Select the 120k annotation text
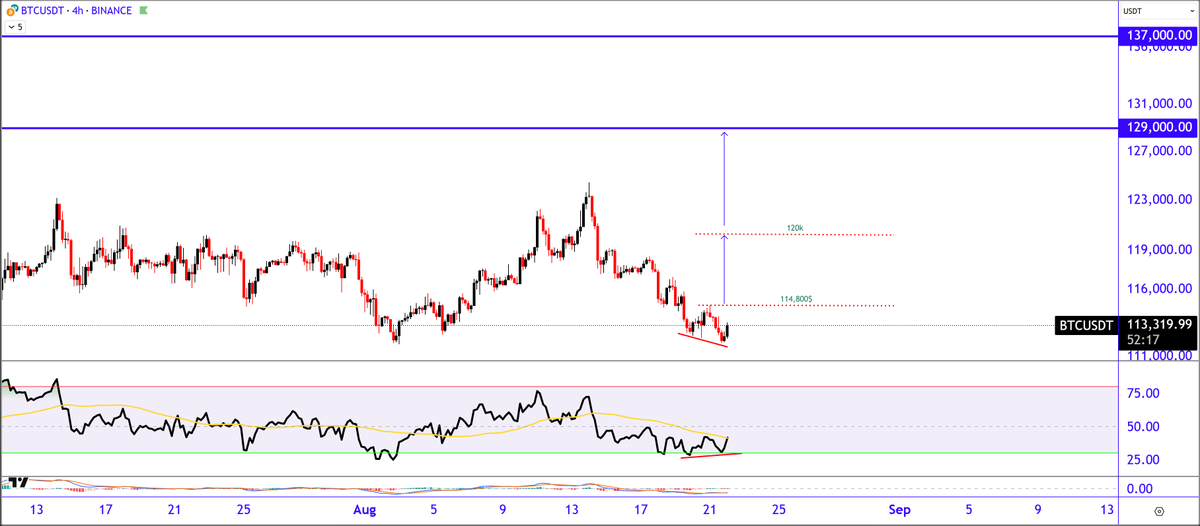Screen dimensions: 1200x526 (x=795, y=228)
